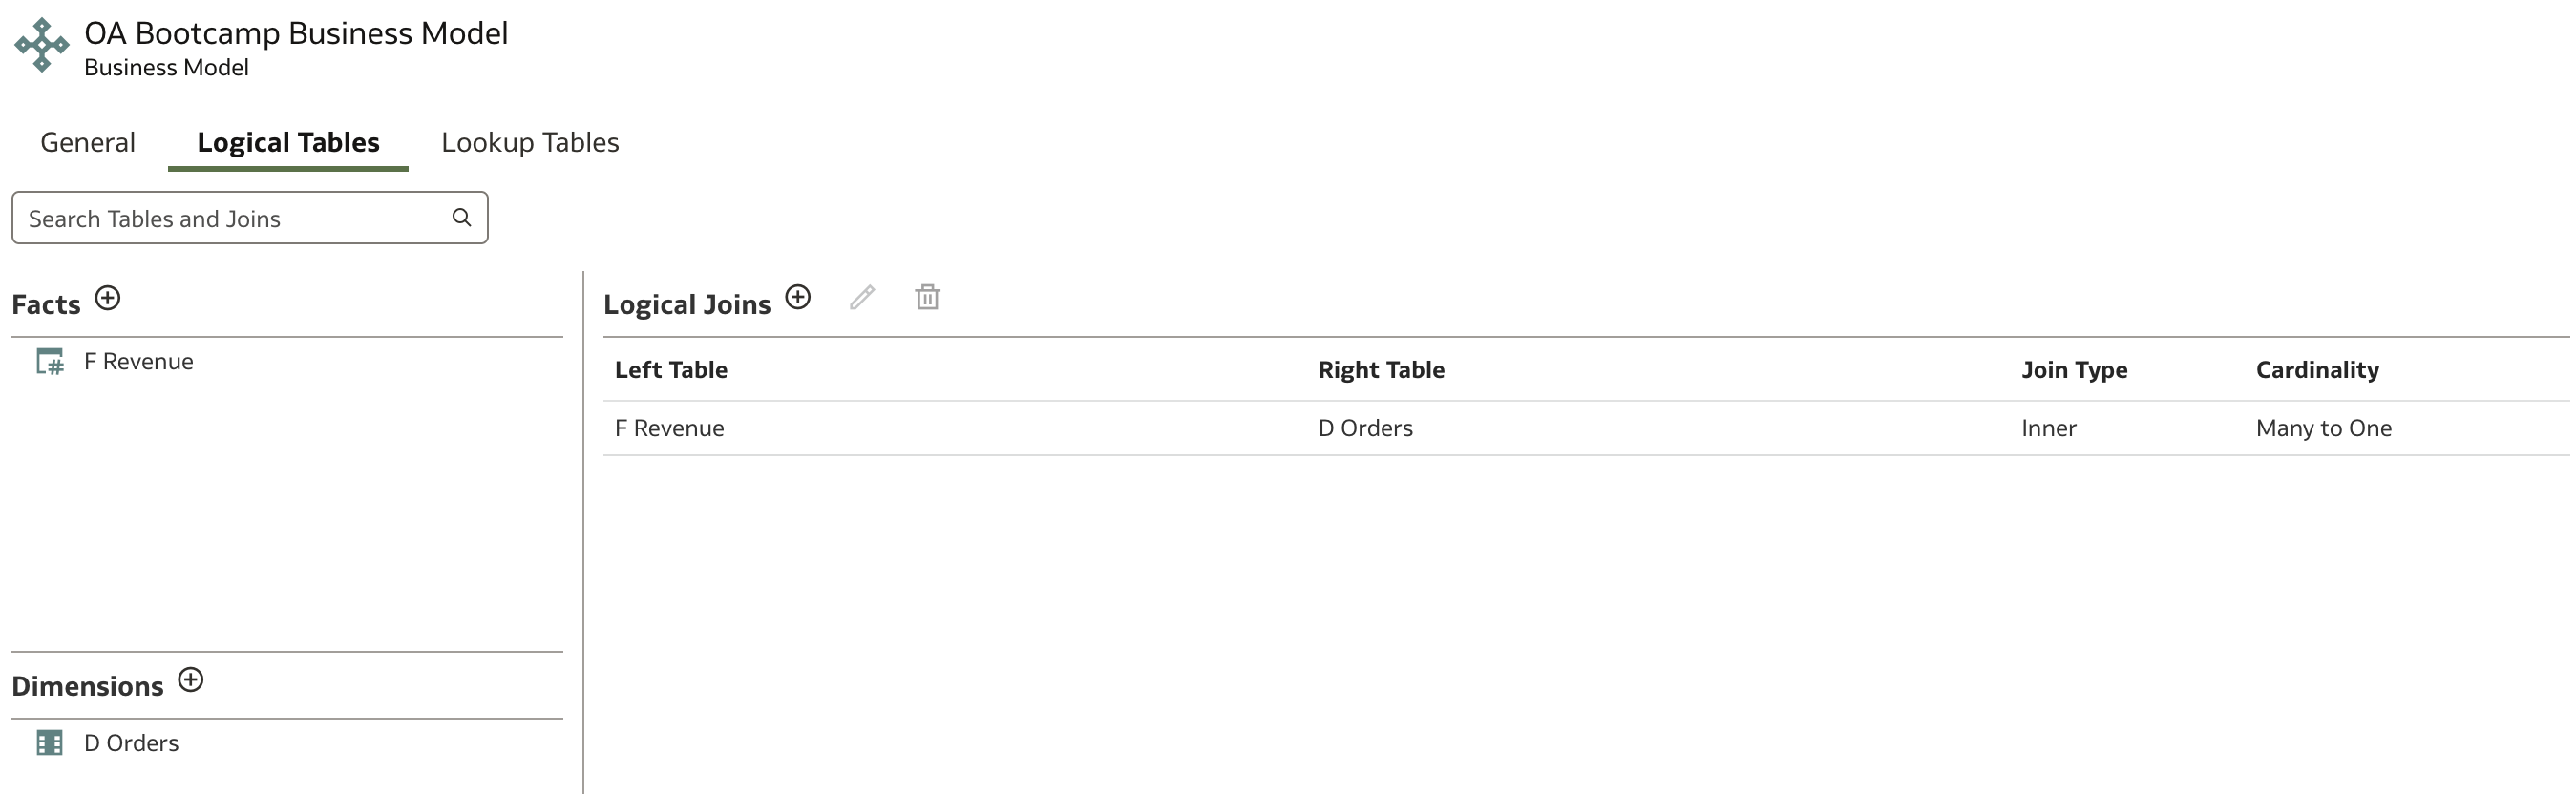Viewport: 2576px width, 794px height.
Task: Click the D Orders dimension table icon
Action: [x=50, y=743]
